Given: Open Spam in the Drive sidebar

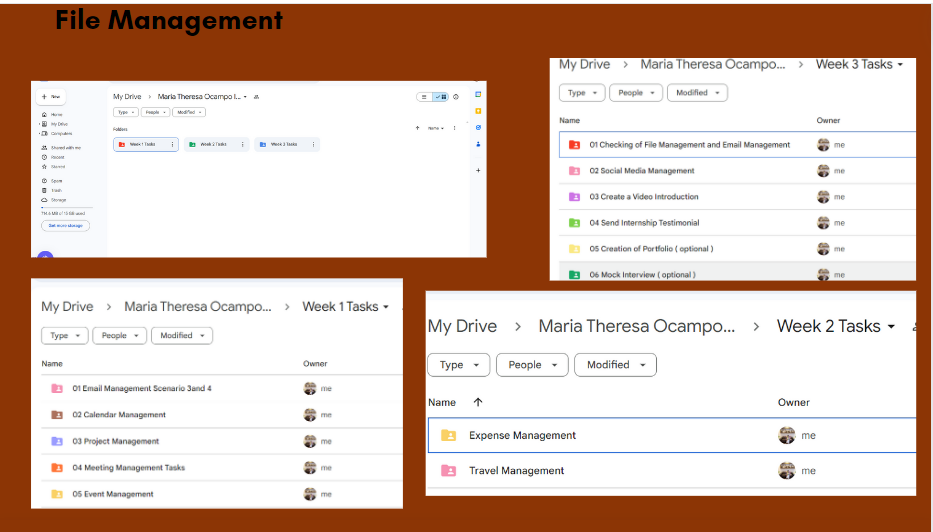Looking at the screenshot, I should (52, 181).
